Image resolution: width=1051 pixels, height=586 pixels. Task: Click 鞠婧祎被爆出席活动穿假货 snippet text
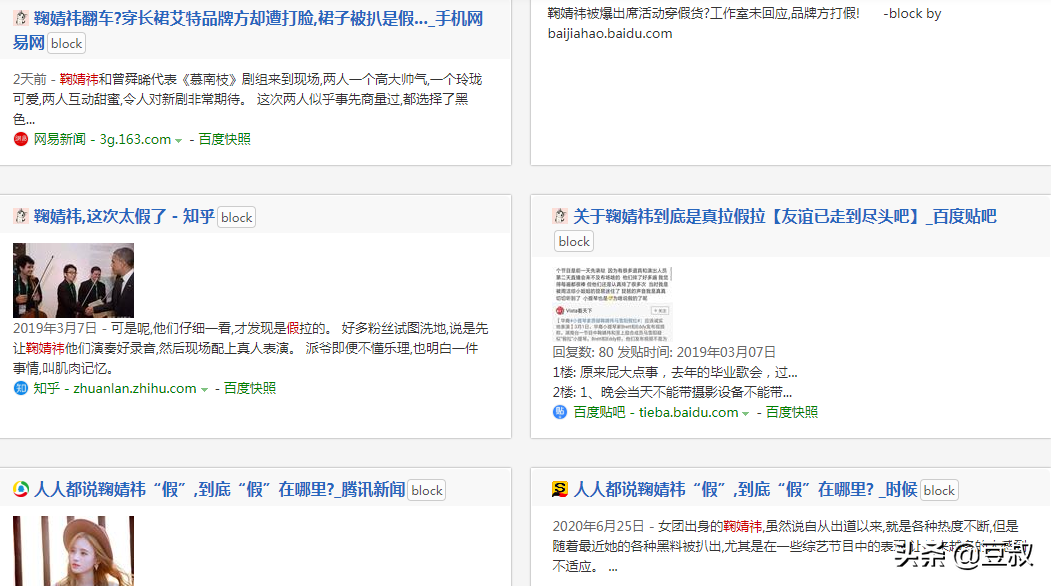tap(704, 13)
